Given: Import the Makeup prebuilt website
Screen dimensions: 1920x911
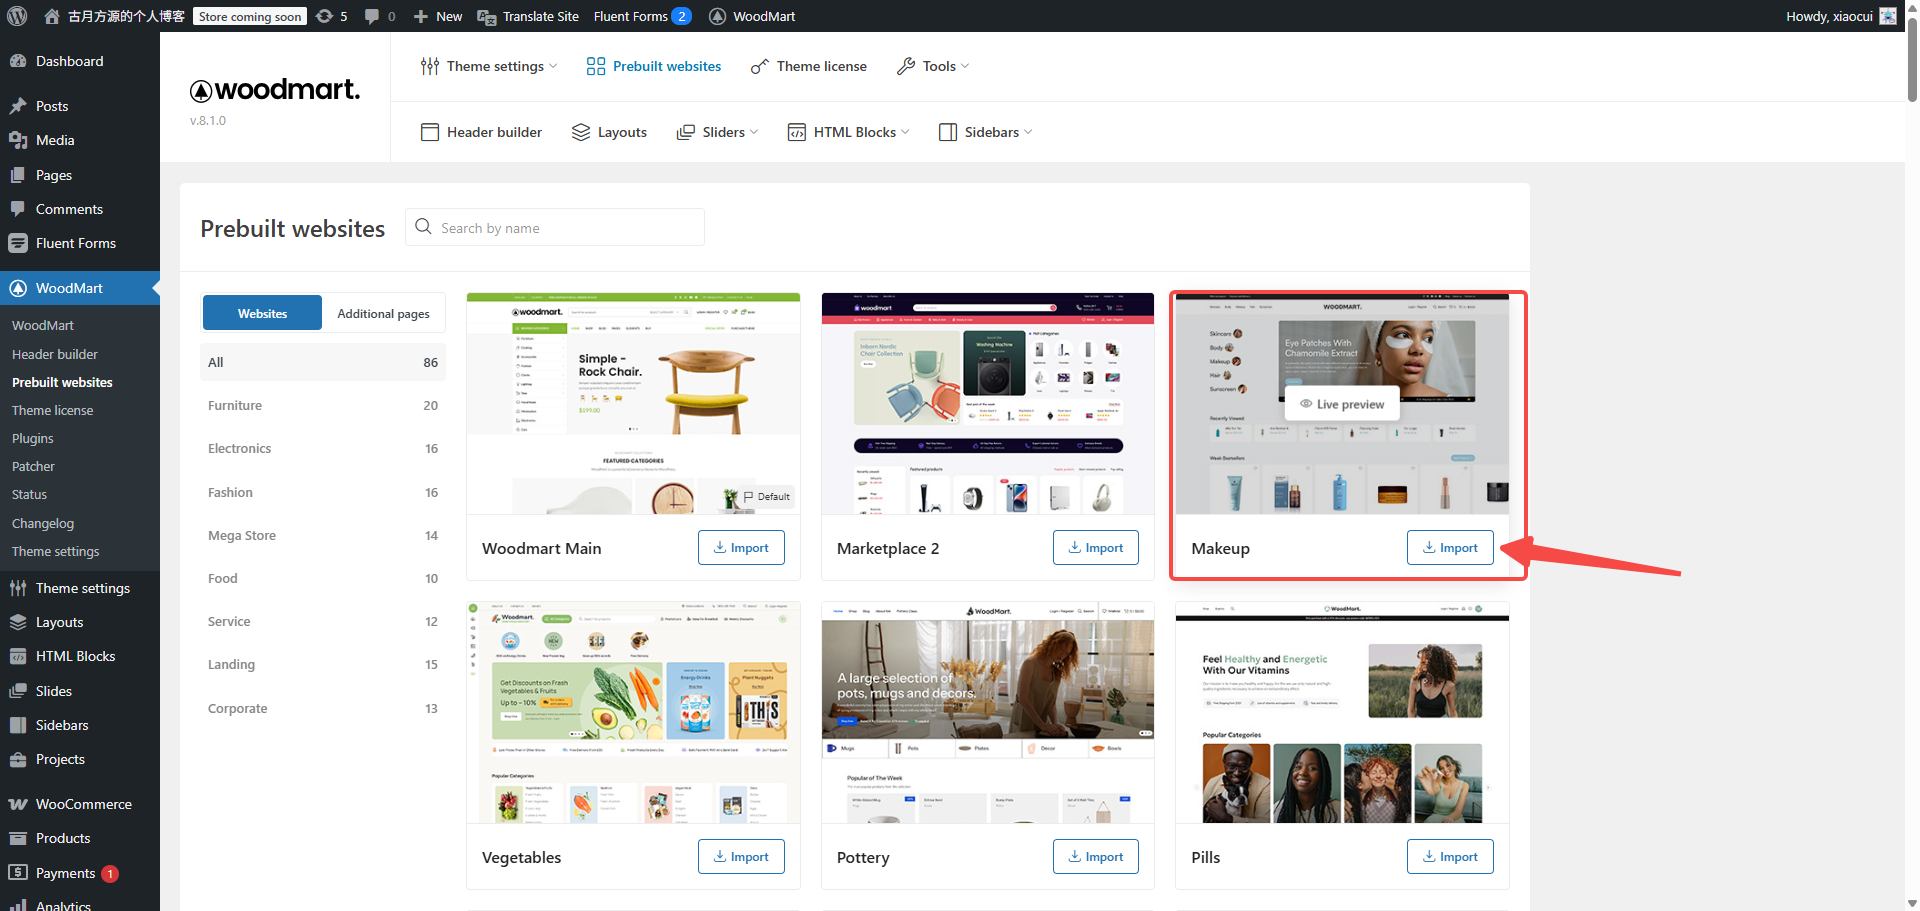Looking at the screenshot, I should point(1449,548).
